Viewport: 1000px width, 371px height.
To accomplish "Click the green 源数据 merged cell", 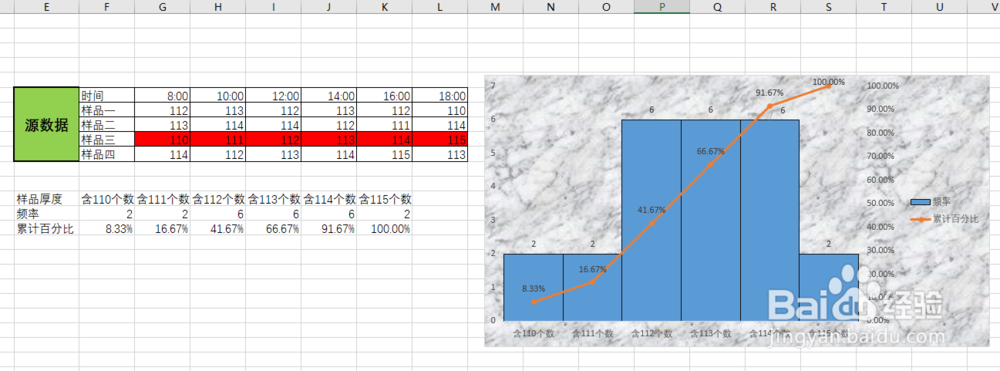I will tap(47, 125).
